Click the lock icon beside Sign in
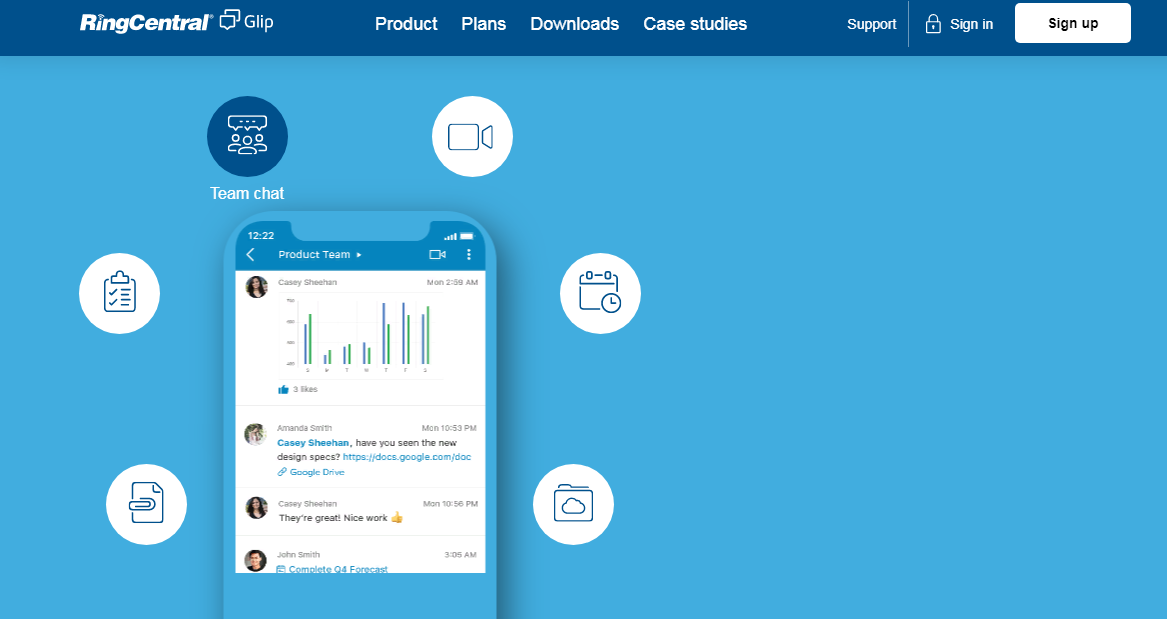Image resolution: width=1167 pixels, height=619 pixels. pyautogui.click(x=933, y=24)
